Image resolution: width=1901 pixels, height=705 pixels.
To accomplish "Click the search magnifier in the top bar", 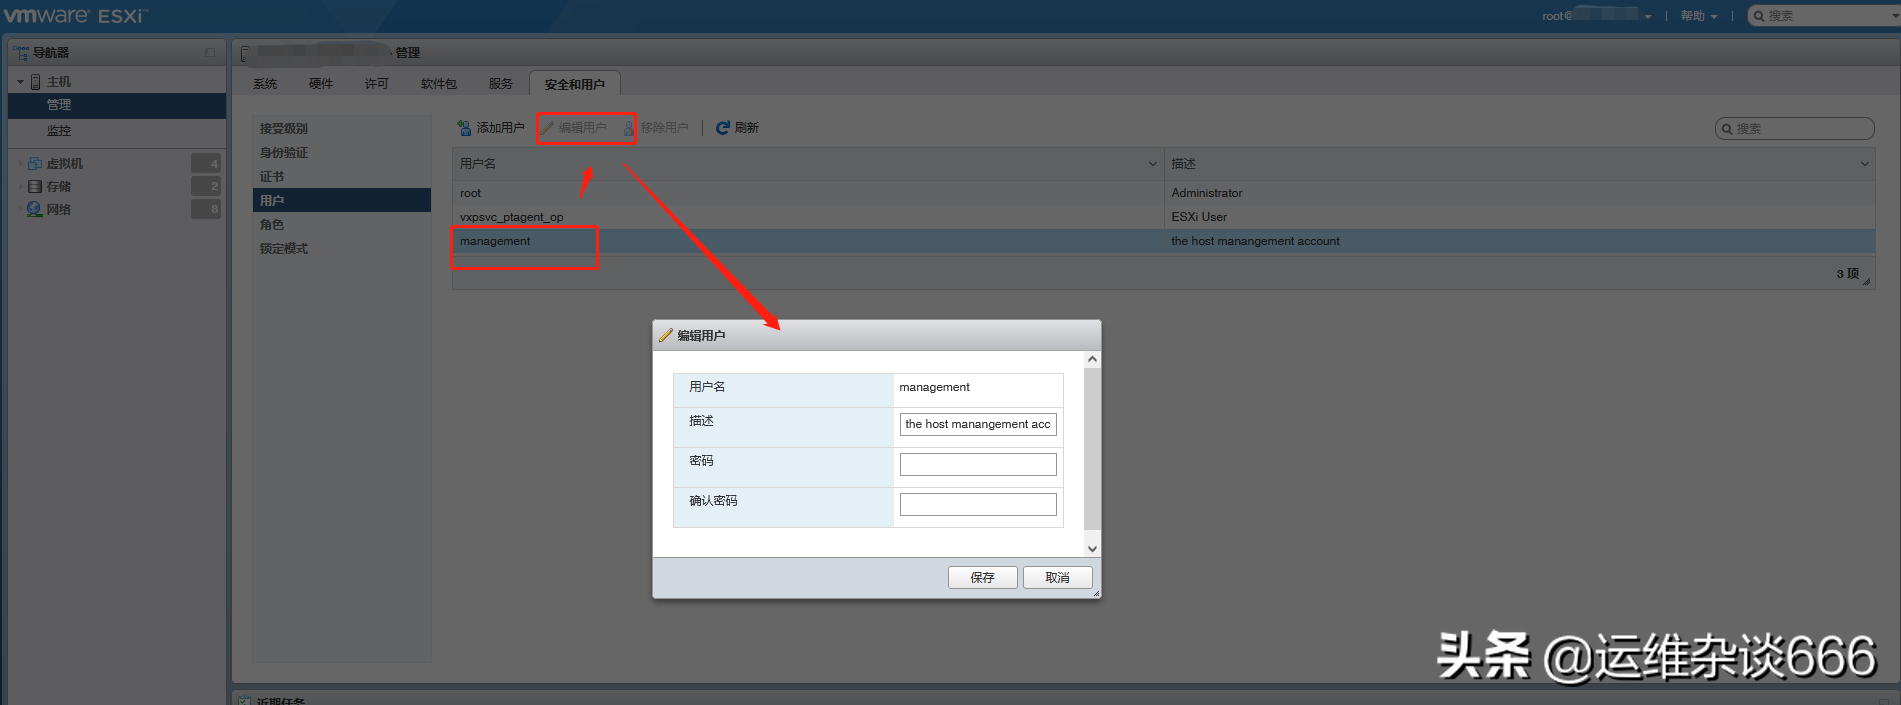I will (1759, 16).
